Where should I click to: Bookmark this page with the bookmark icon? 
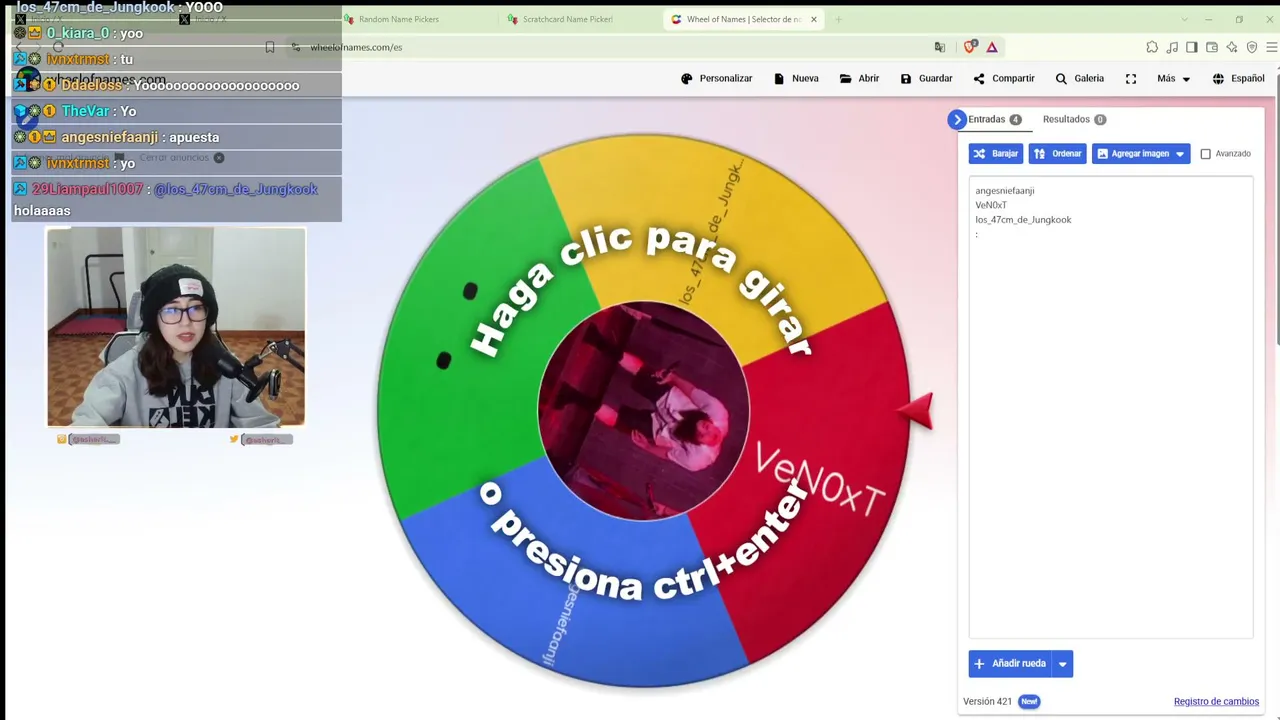pos(270,47)
